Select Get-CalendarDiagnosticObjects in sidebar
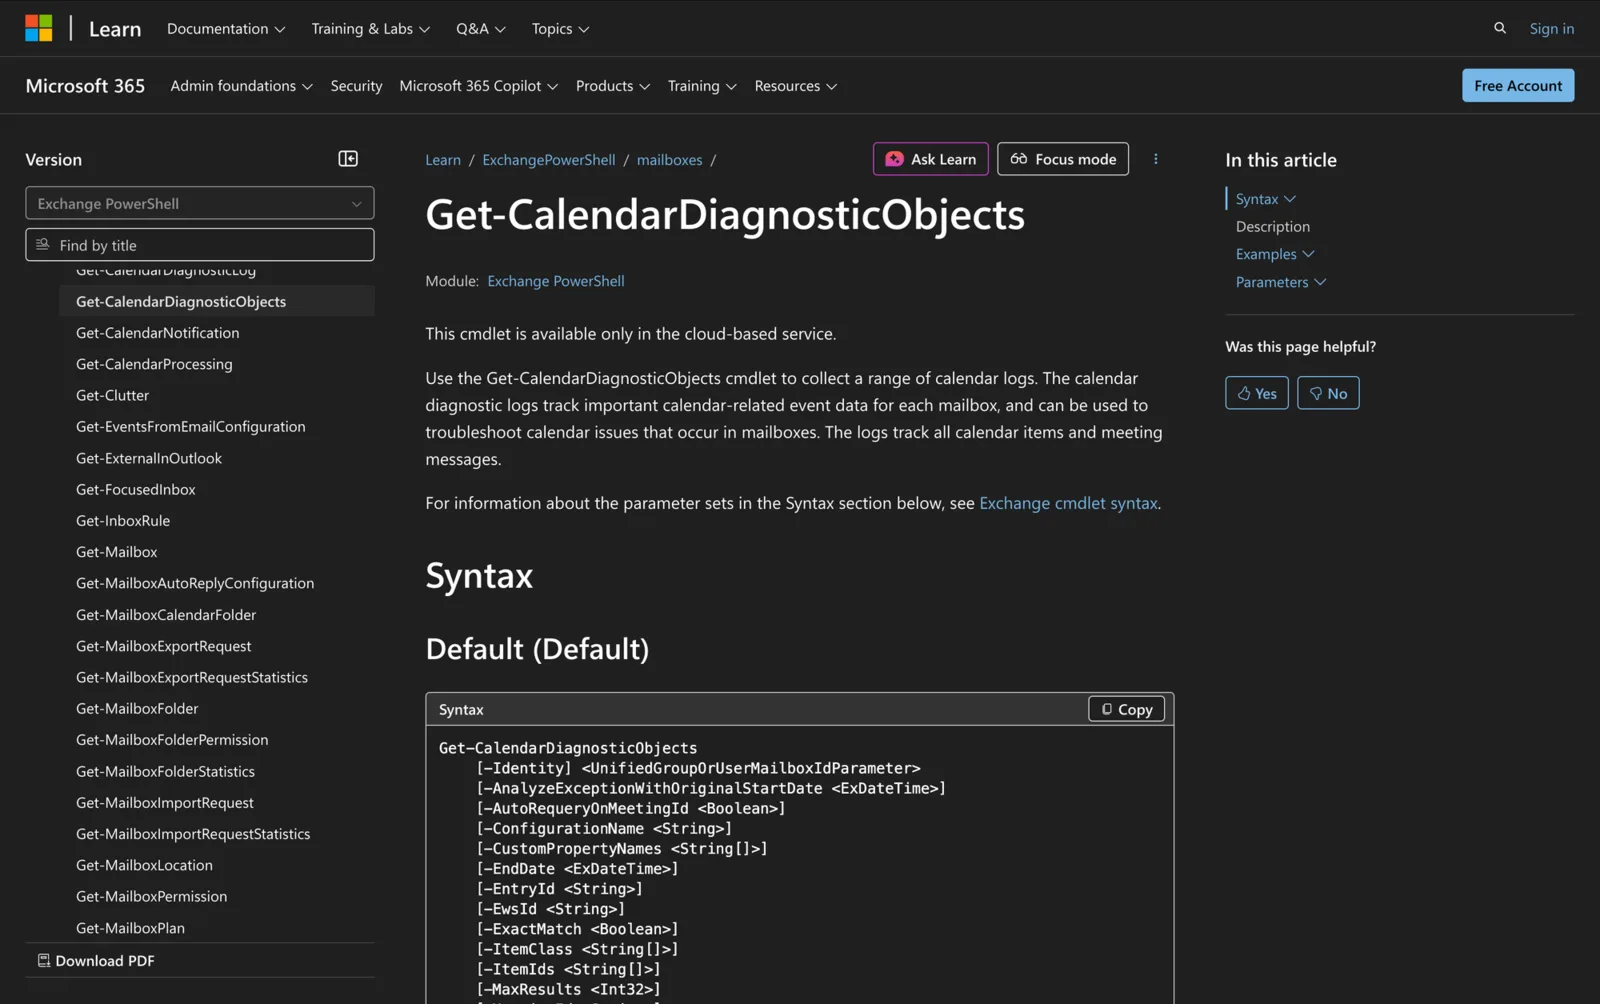Viewport: 1600px width, 1004px height. click(x=216, y=301)
